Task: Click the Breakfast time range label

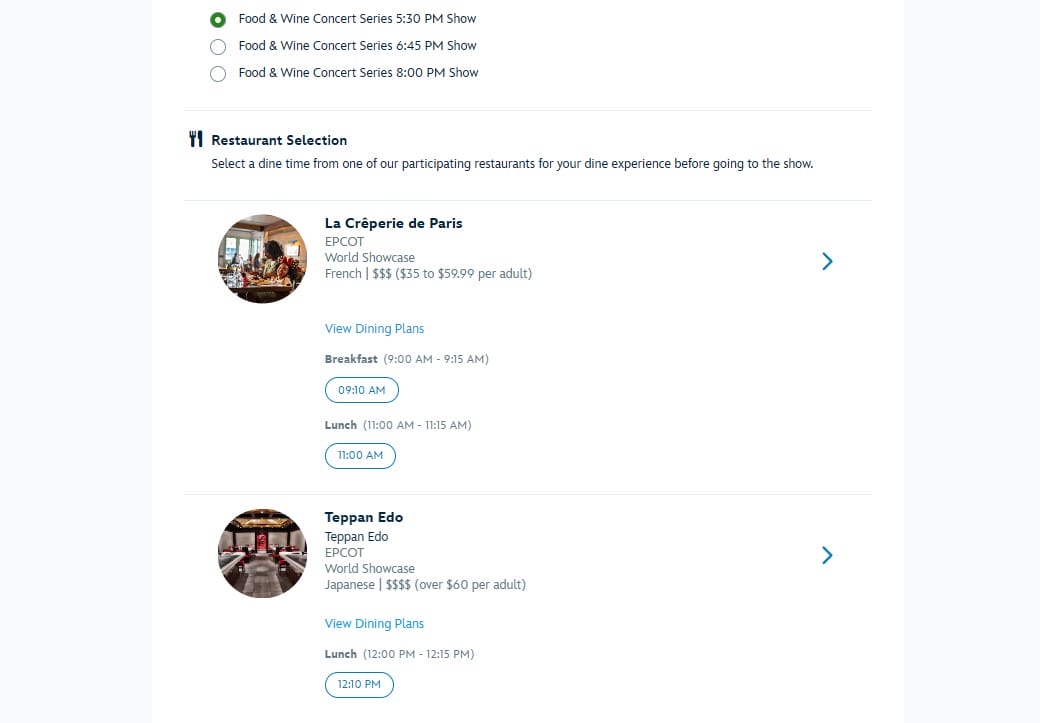Action: click(x=406, y=359)
